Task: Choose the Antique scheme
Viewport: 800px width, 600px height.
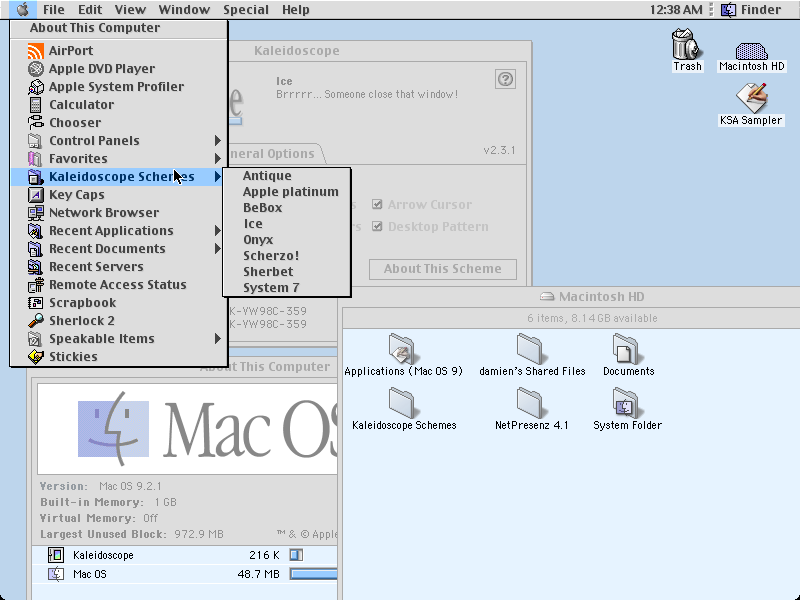Action: tap(287, 176)
